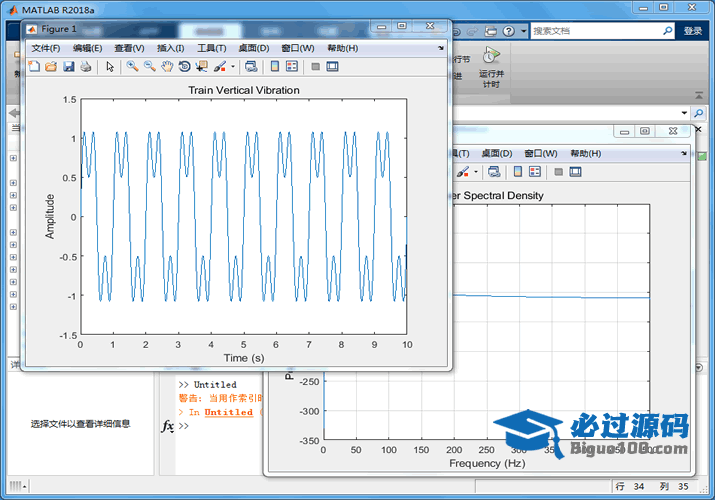
Task: Select the Brush data tool in Figure 1
Action: 220,67
